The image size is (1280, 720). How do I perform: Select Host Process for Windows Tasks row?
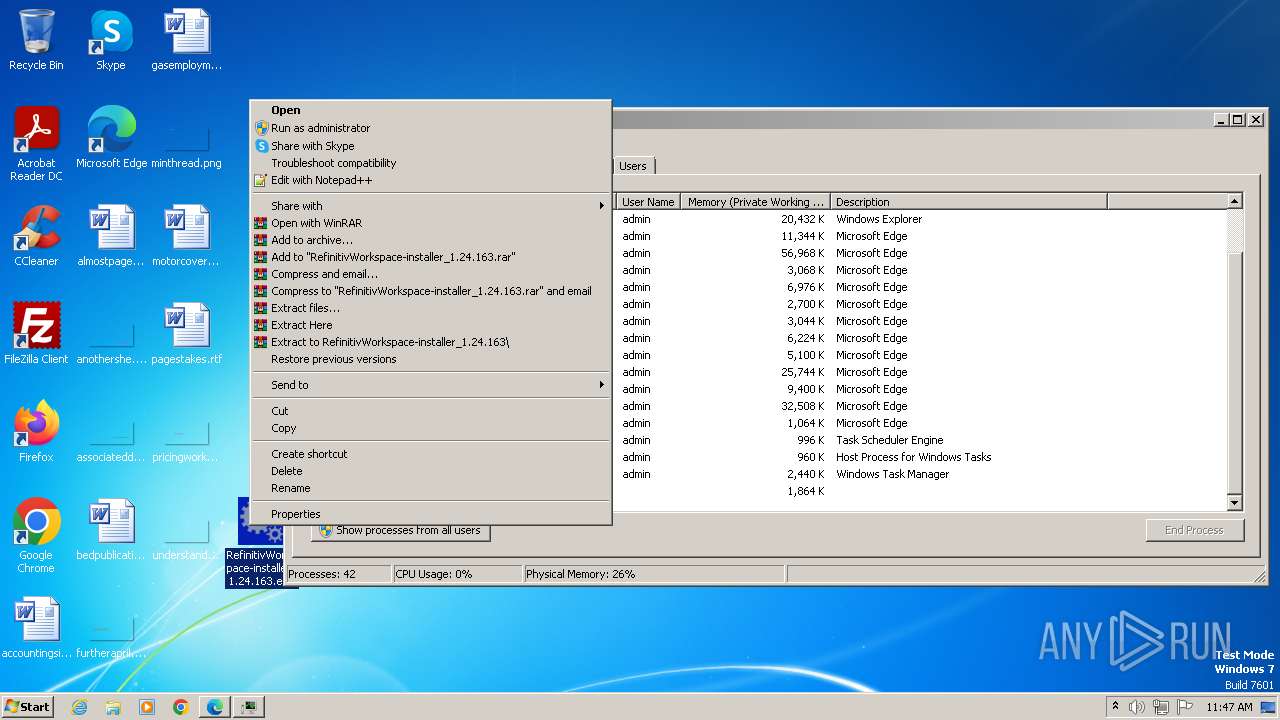[920, 457]
